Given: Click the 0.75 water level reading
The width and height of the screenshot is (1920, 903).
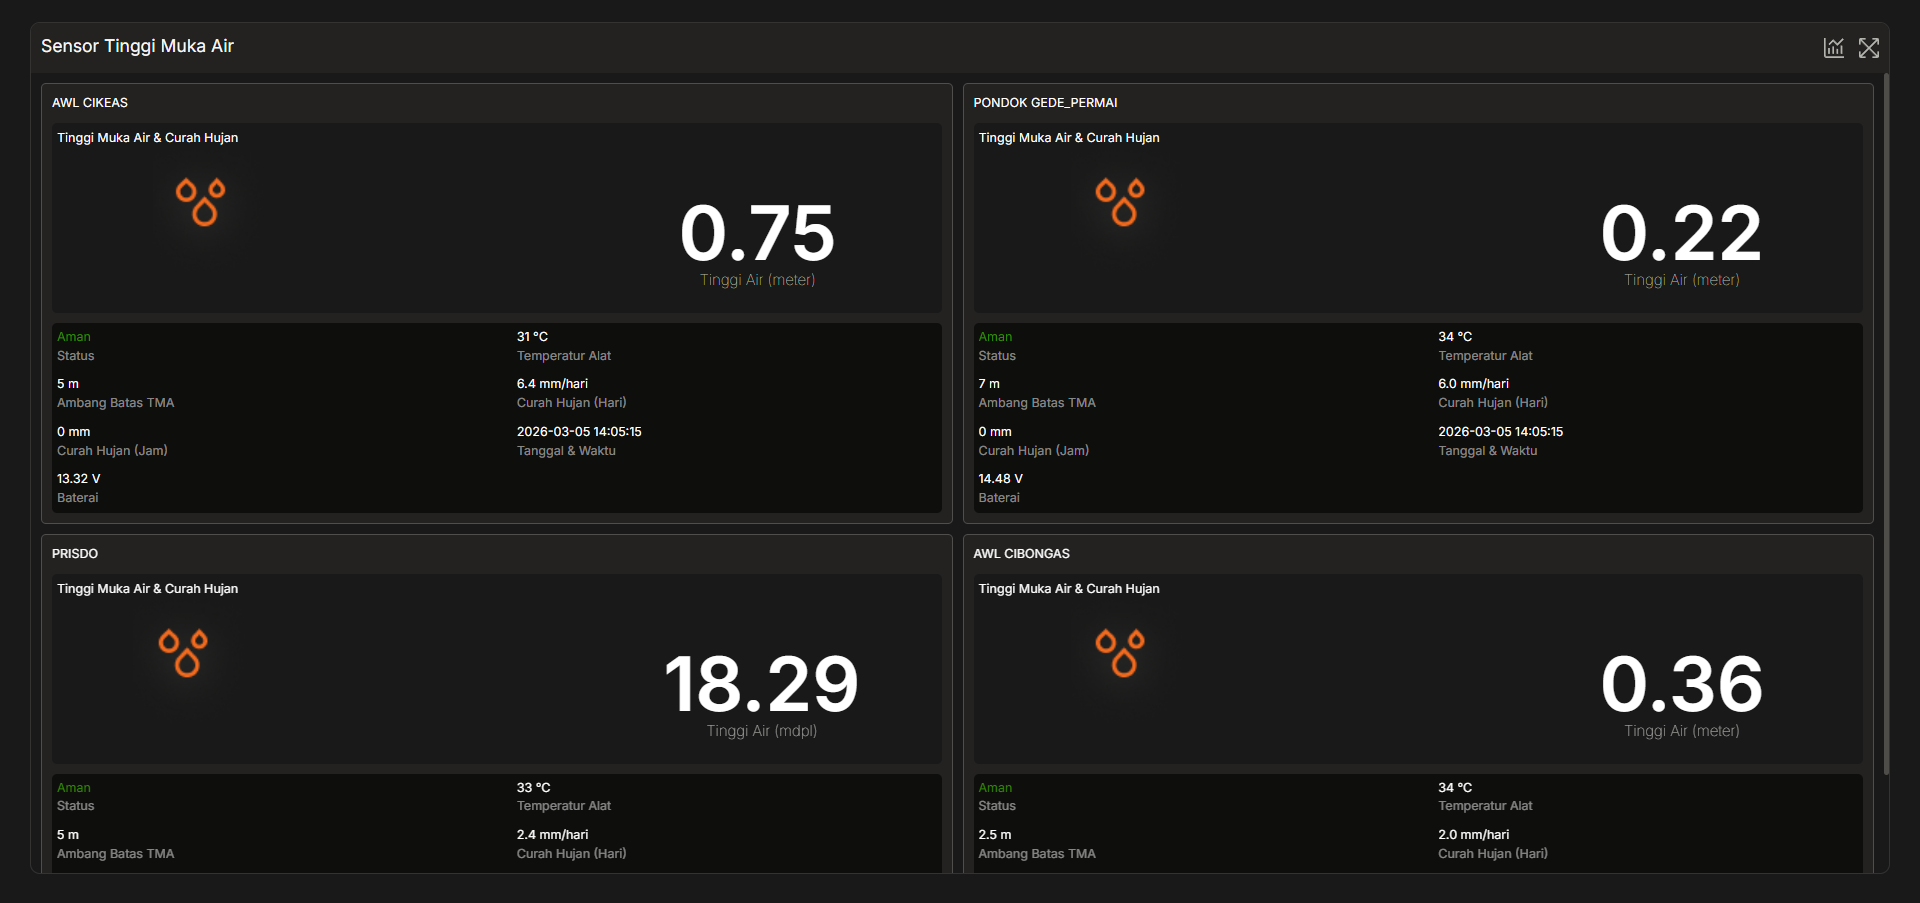Looking at the screenshot, I should click(x=757, y=233).
